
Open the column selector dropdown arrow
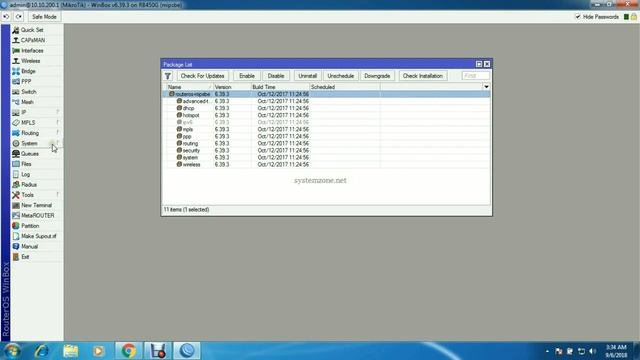click(486, 87)
